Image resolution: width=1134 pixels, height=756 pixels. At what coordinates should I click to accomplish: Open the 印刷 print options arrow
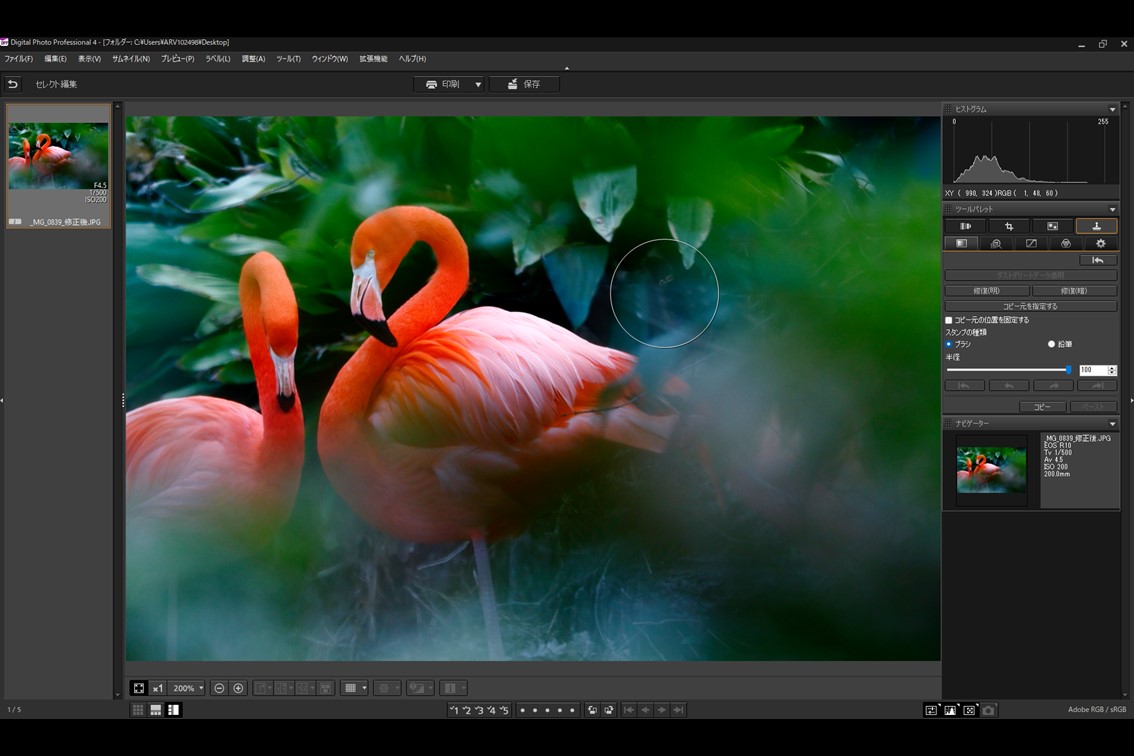coord(478,84)
